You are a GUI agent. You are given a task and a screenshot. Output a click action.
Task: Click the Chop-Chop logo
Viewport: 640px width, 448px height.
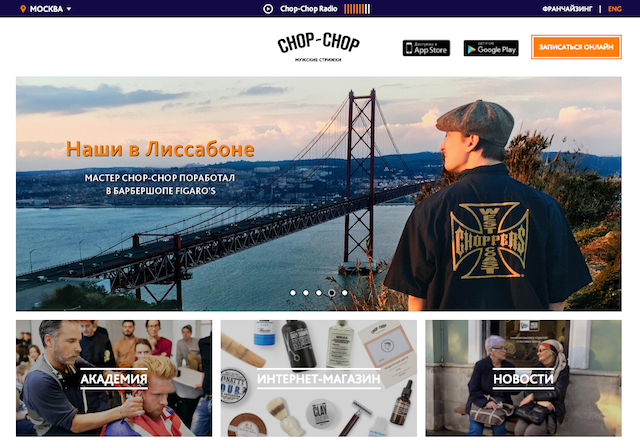318,47
